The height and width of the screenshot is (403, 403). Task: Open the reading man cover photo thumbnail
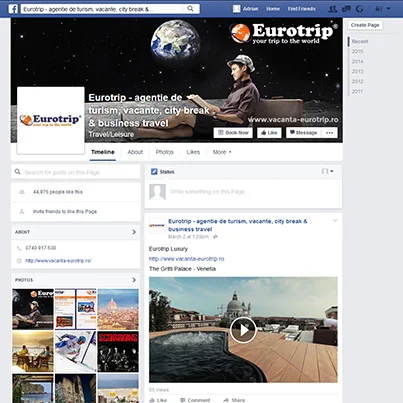pyautogui.click(x=33, y=309)
